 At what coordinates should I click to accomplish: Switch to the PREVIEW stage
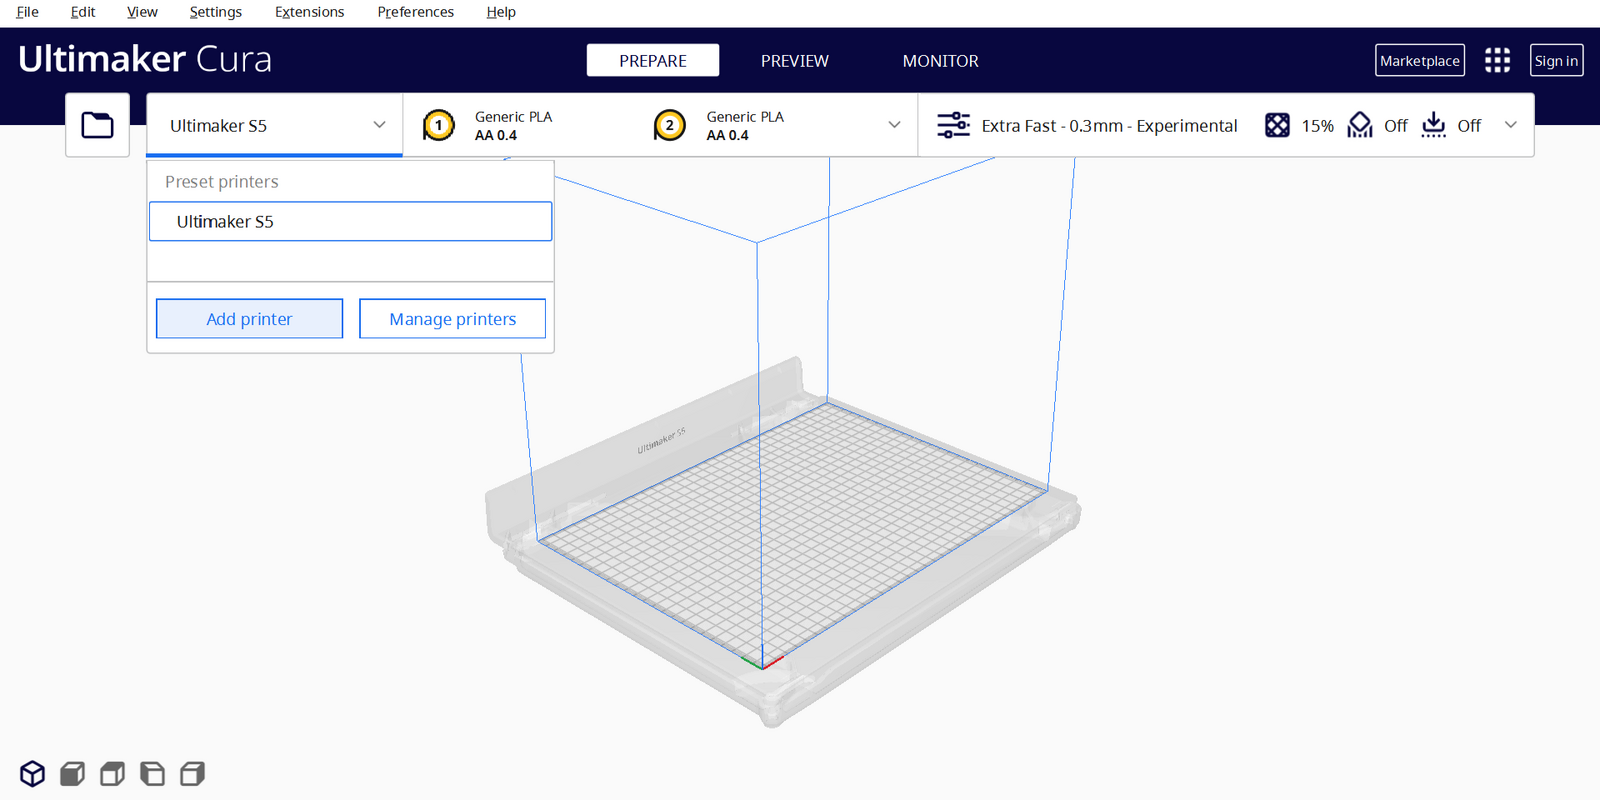coord(795,60)
